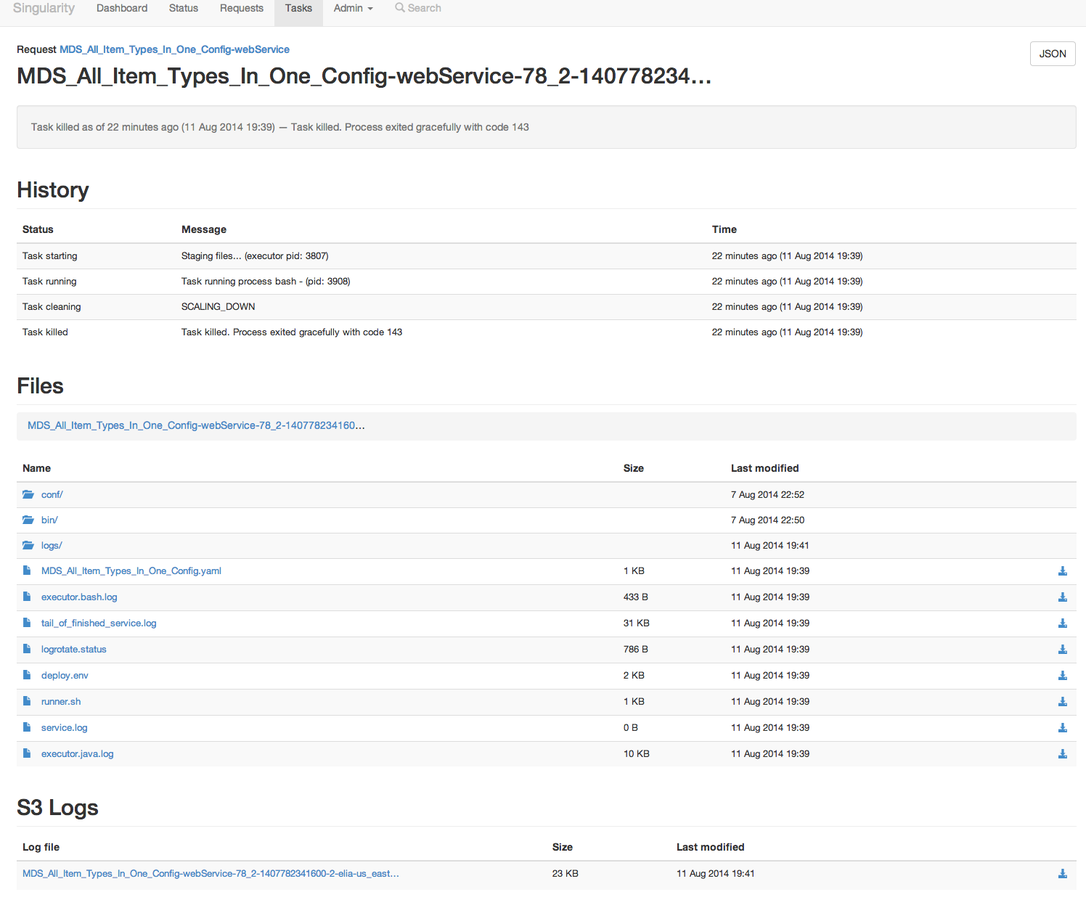Download deploy.env via its download icon
This screenshot has width=1086, height=900.
(1062, 676)
